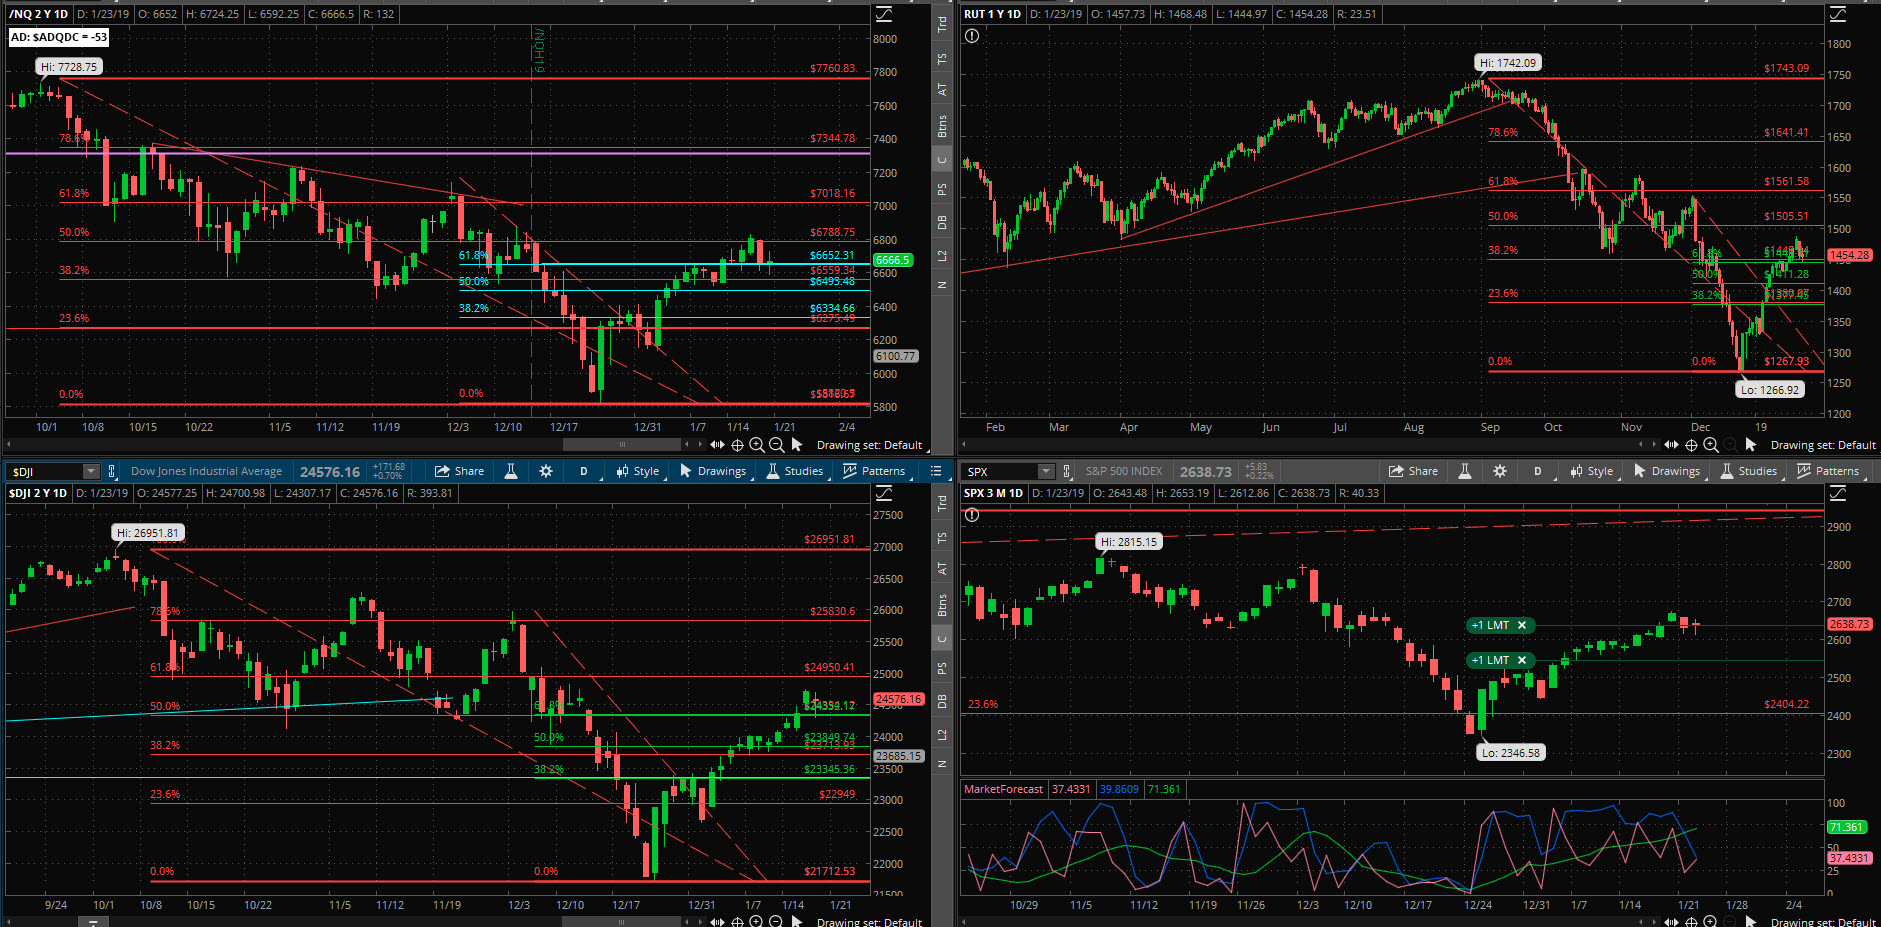
Task: Click the info warning icon on SPX chart
Action: [972, 515]
